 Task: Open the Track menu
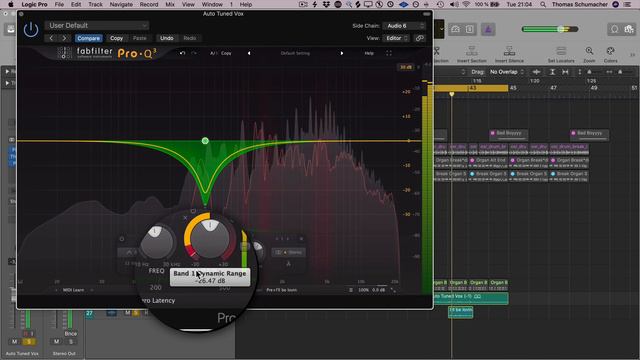point(95,4)
